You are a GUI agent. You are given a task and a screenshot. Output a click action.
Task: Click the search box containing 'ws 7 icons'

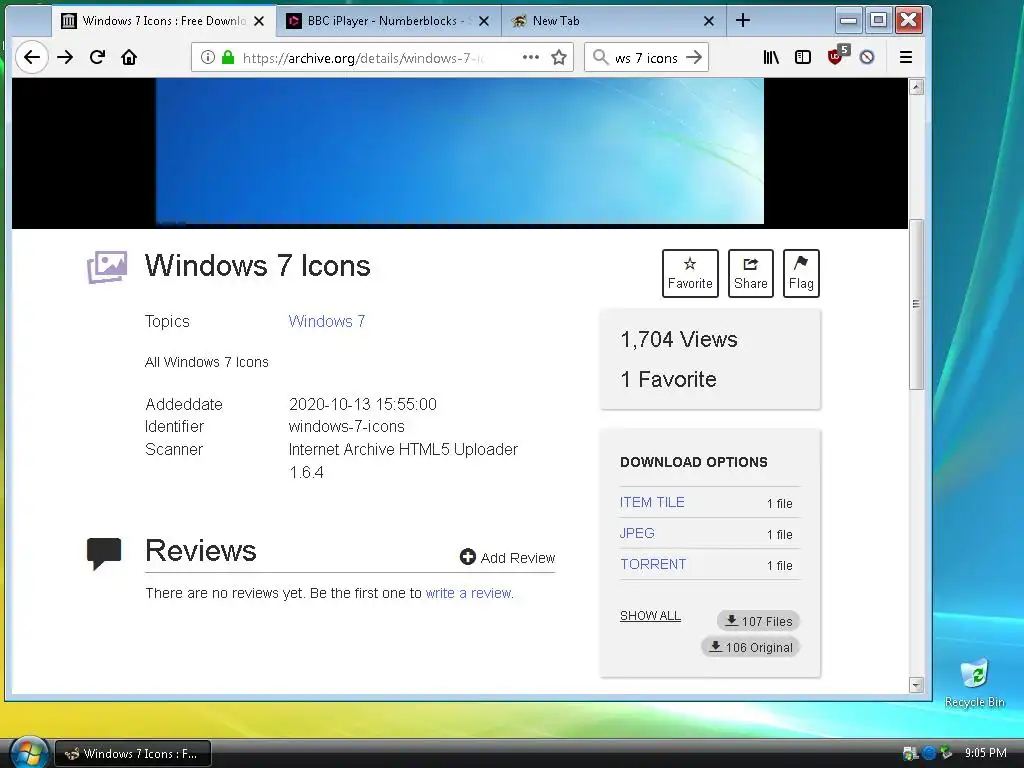(647, 57)
